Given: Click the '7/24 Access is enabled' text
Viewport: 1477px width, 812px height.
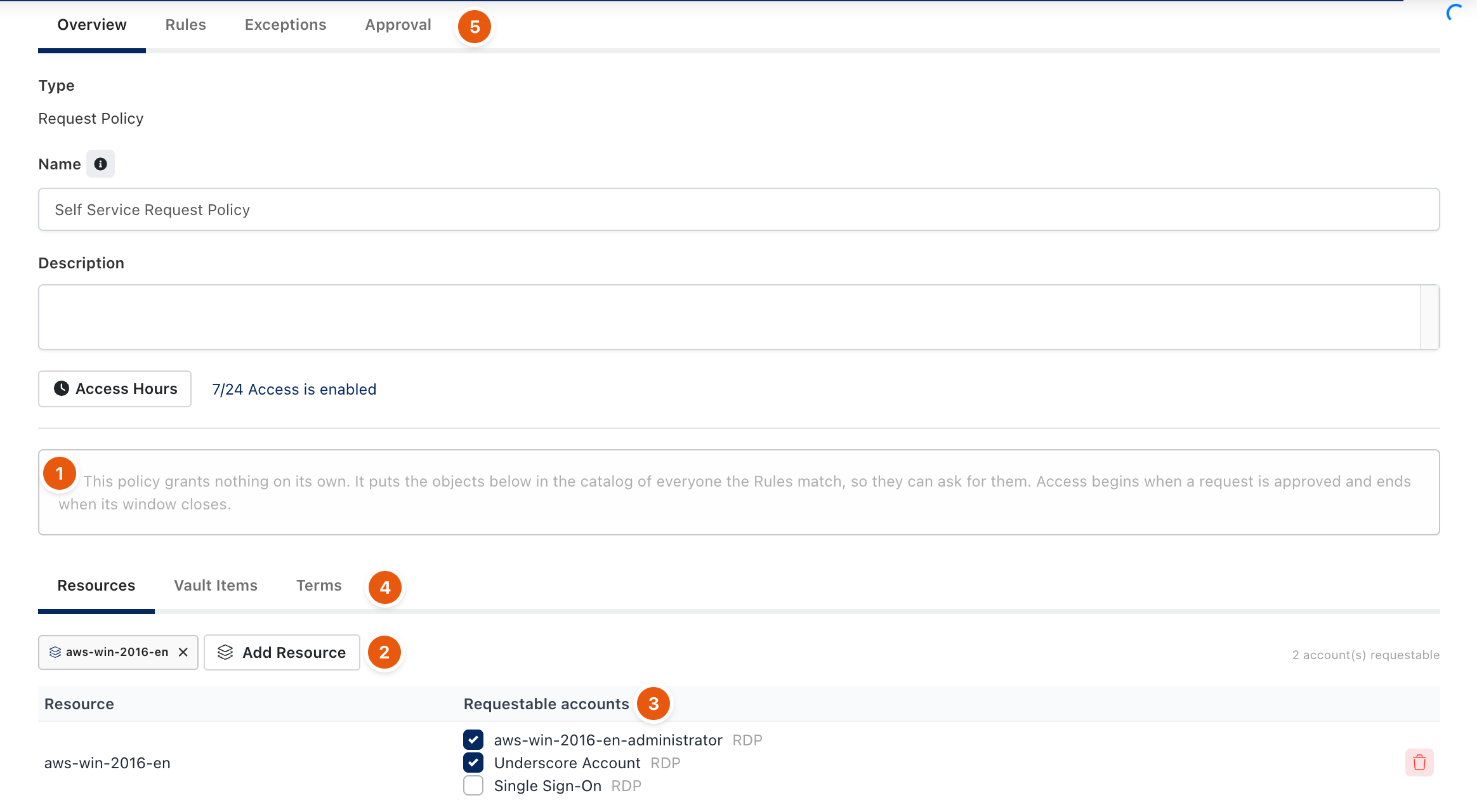Looking at the screenshot, I should pyautogui.click(x=294, y=390).
